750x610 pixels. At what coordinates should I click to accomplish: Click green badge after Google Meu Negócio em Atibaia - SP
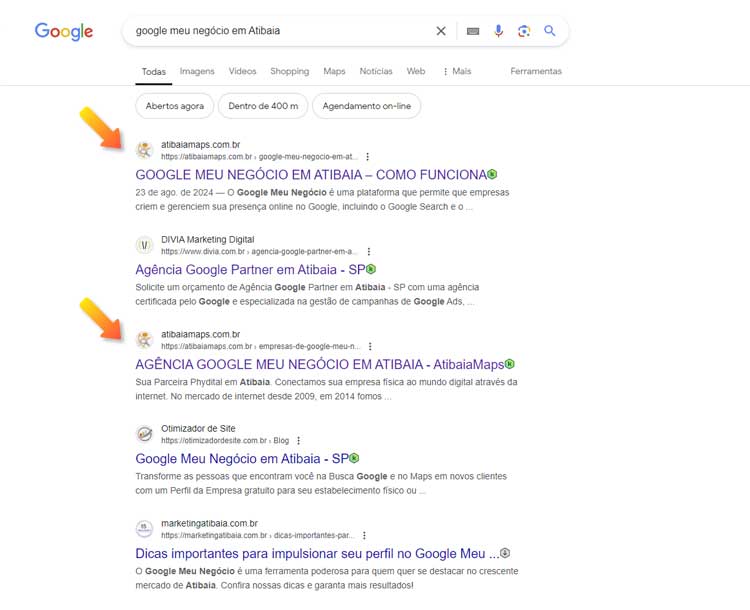tap(353, 458)
